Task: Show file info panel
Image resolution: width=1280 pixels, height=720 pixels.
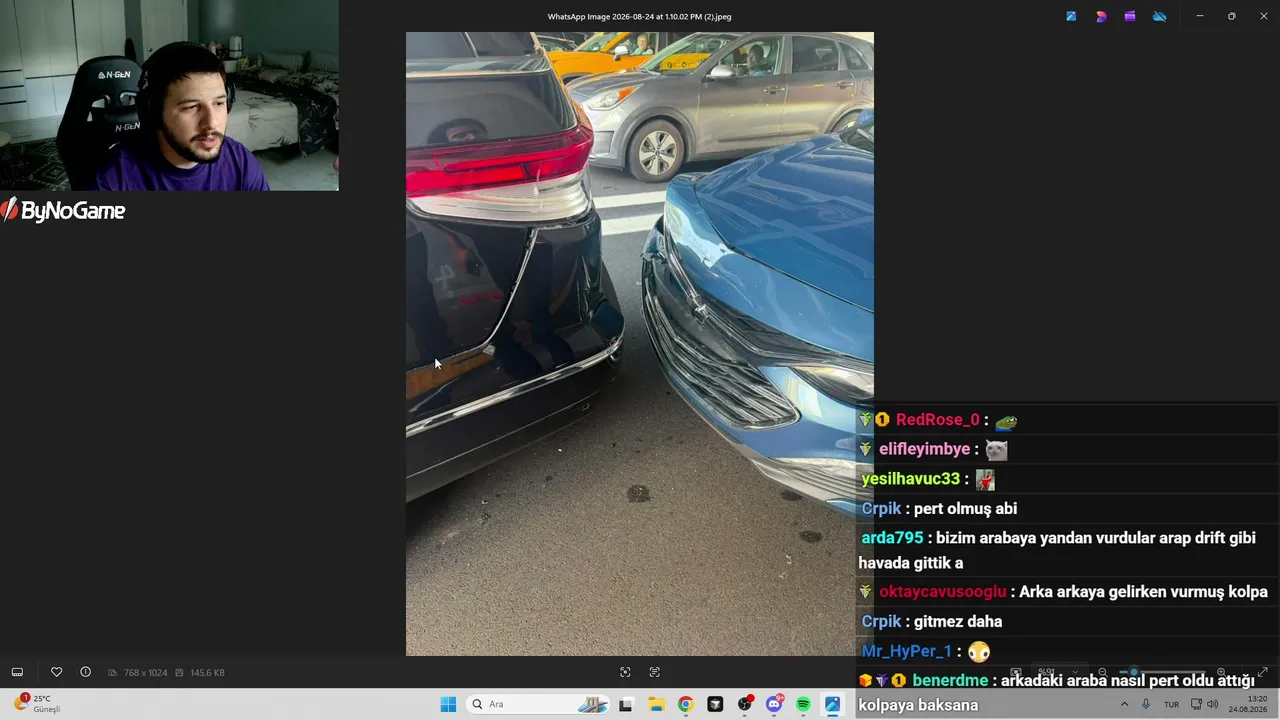Action: click(85, 672)
